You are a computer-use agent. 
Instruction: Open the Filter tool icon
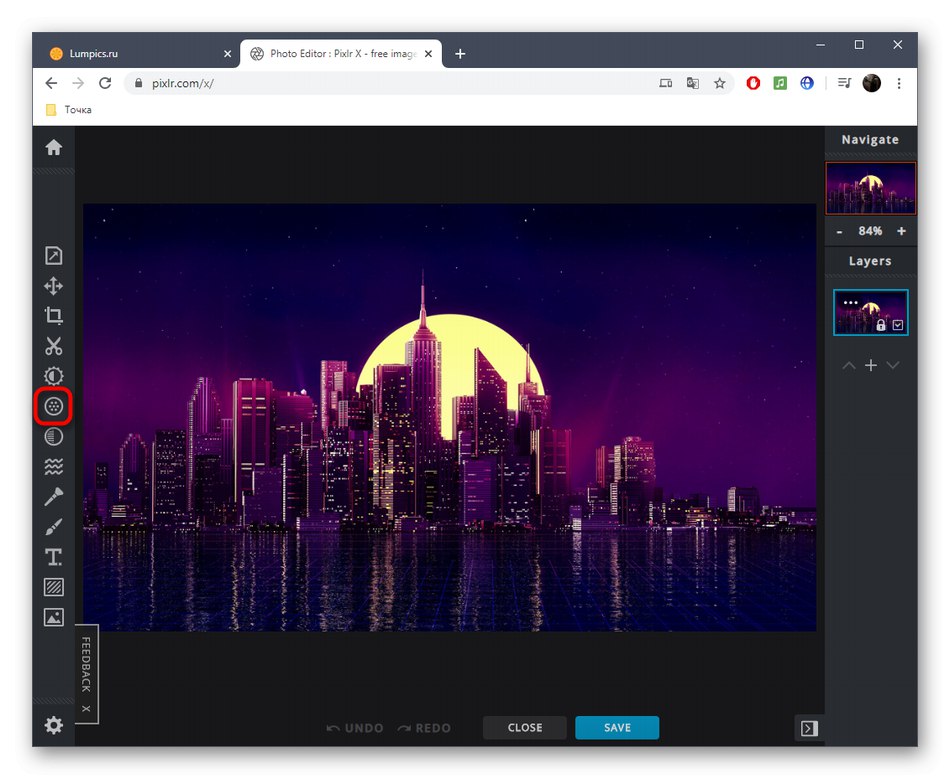point(53,406)
